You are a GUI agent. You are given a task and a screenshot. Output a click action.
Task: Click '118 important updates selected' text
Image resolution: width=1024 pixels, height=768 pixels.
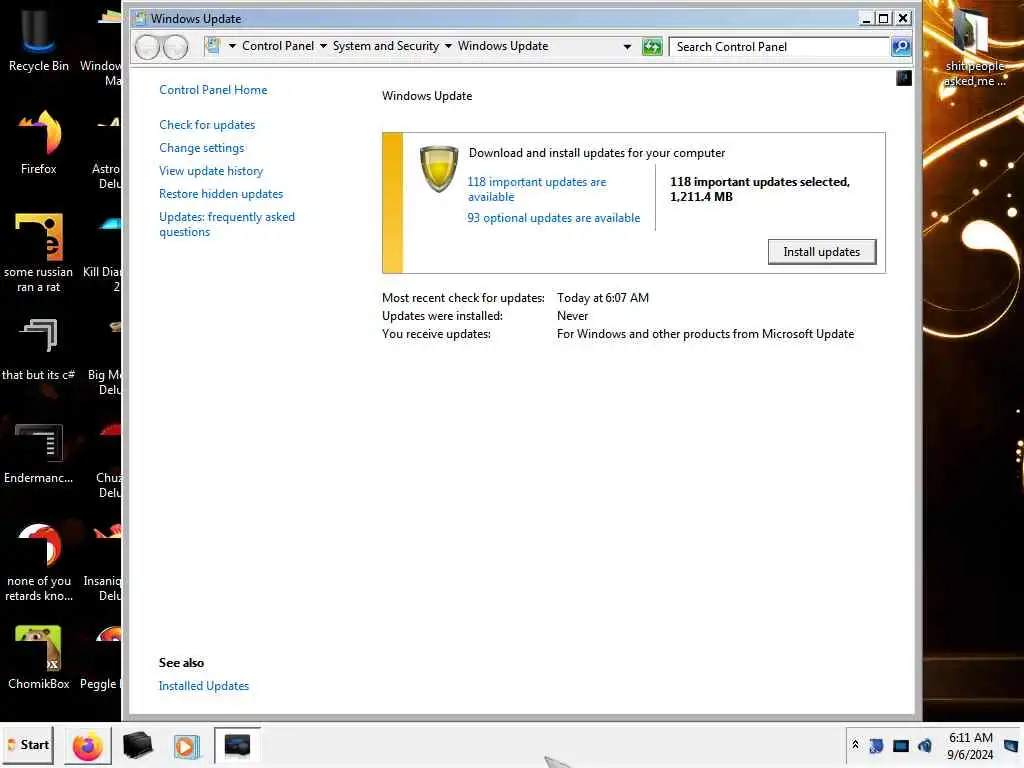coord(760,182)
